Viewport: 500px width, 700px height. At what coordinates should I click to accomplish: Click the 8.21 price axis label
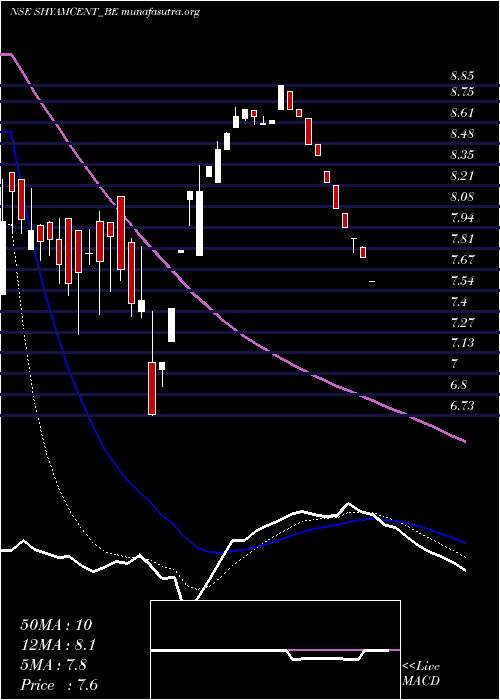462,176
